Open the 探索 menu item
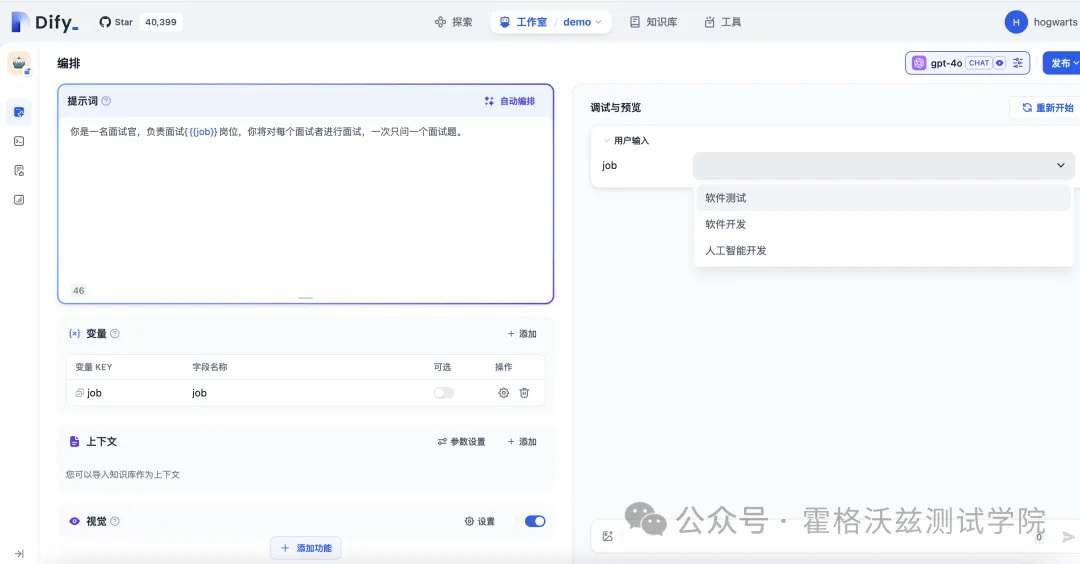Screen dimensions: 1080x564 453,22
